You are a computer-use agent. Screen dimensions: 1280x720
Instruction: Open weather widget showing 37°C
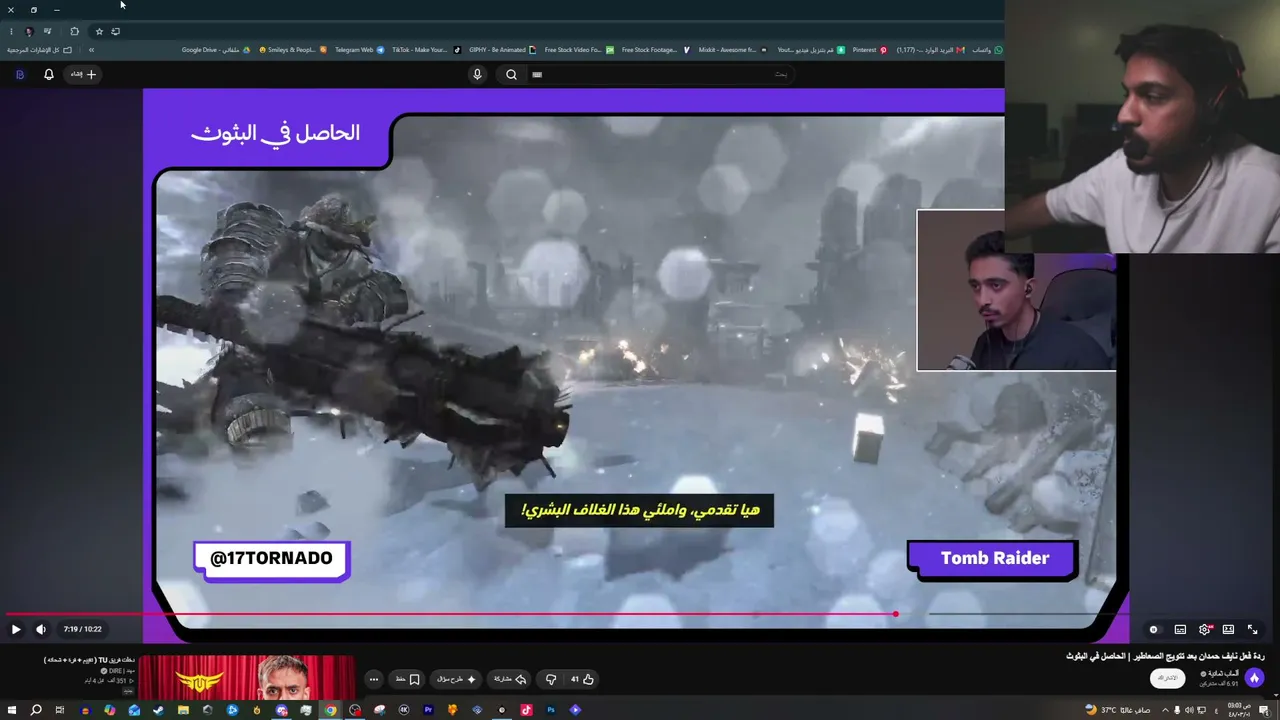point(1118,710)
